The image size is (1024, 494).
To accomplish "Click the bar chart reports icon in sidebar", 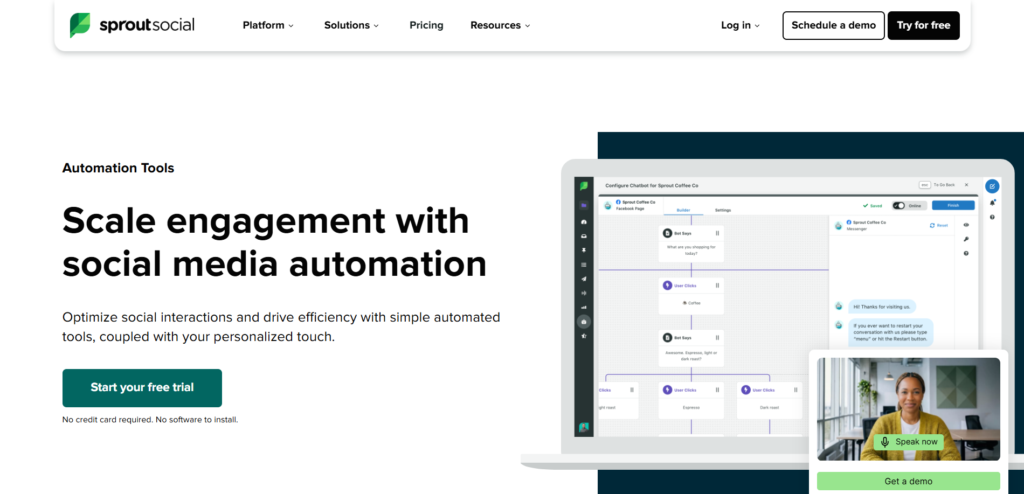I will pyautogui.click(x=584, y=307).
